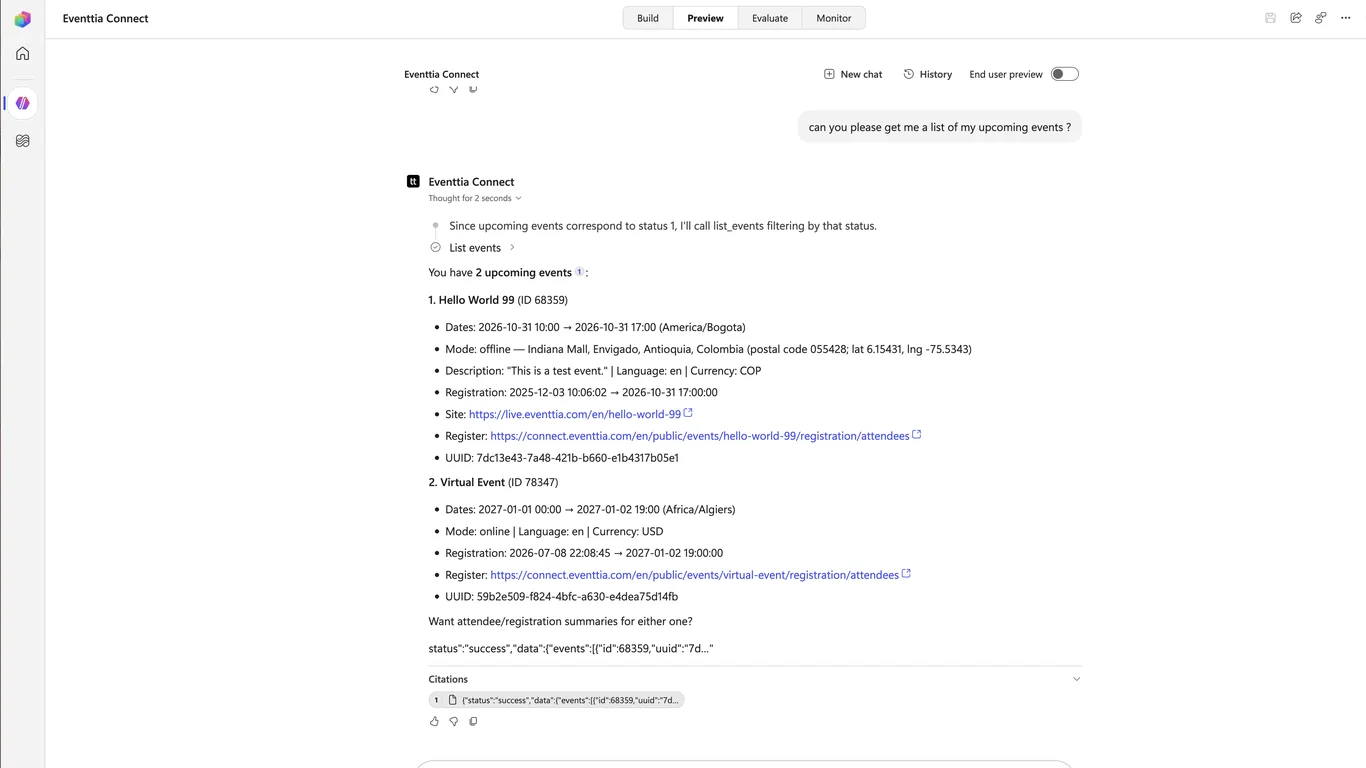Open the live.eventtia.com hello-world-99 site link
The height and width of the screenshot is (768, 1366).
pos(575,414)
